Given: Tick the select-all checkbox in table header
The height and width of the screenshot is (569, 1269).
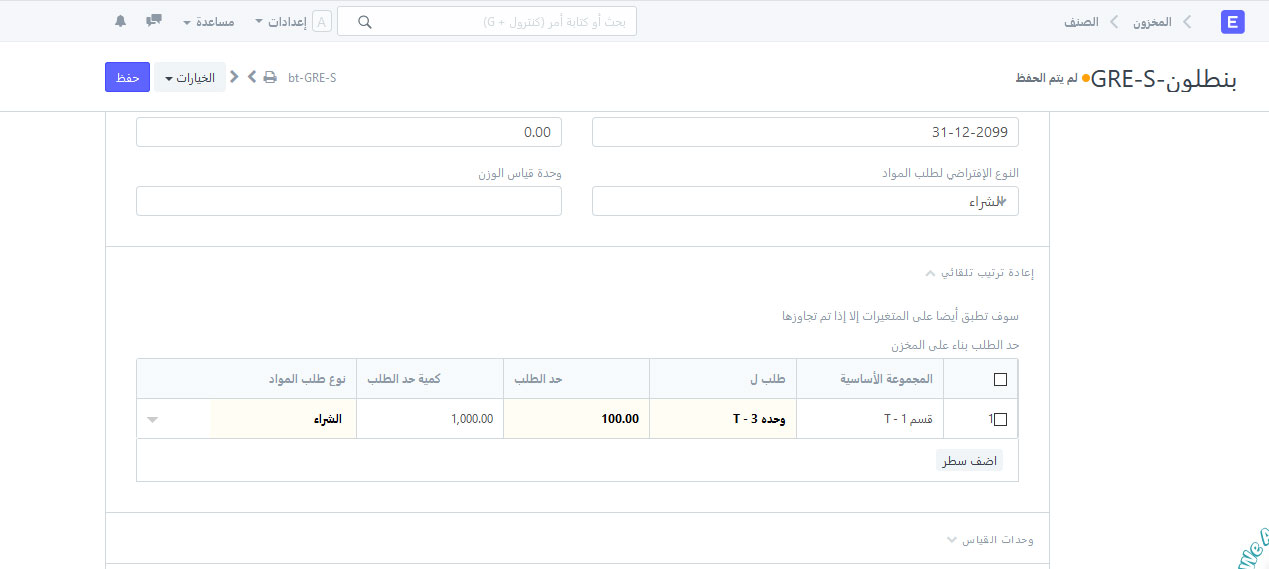Looking at the screenshot, I should [x=1000, y=380].
